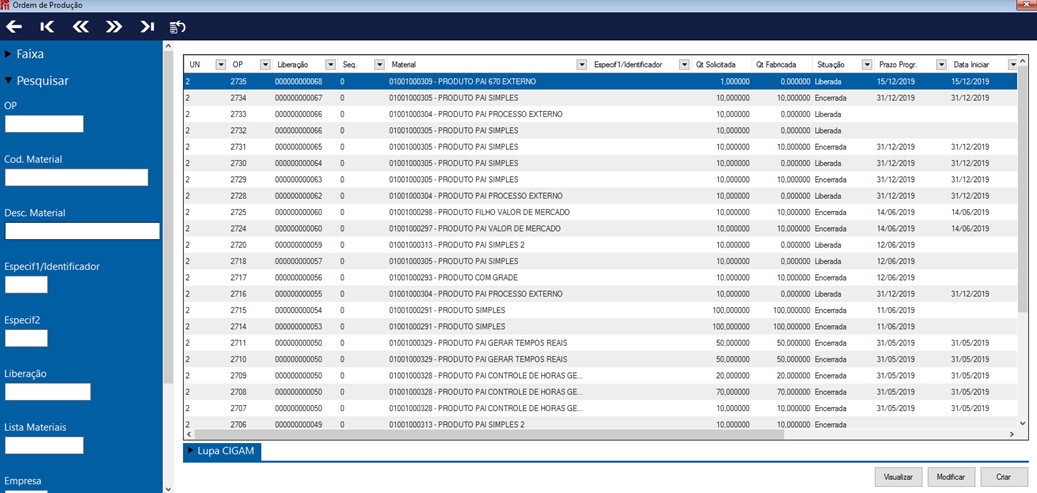Go to last record icon

point(147,27)
